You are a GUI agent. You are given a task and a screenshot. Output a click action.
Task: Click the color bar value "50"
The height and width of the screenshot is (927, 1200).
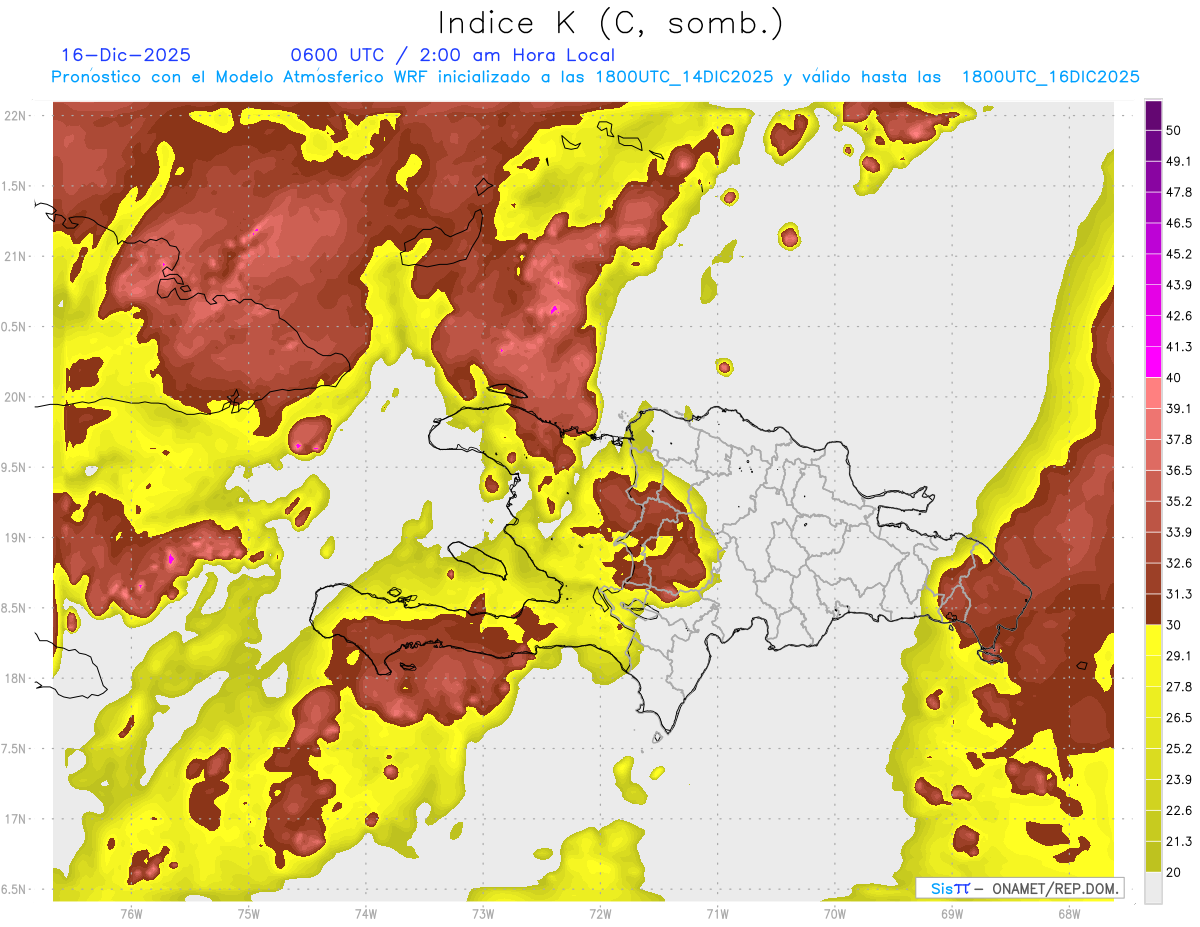(1175, 131)
